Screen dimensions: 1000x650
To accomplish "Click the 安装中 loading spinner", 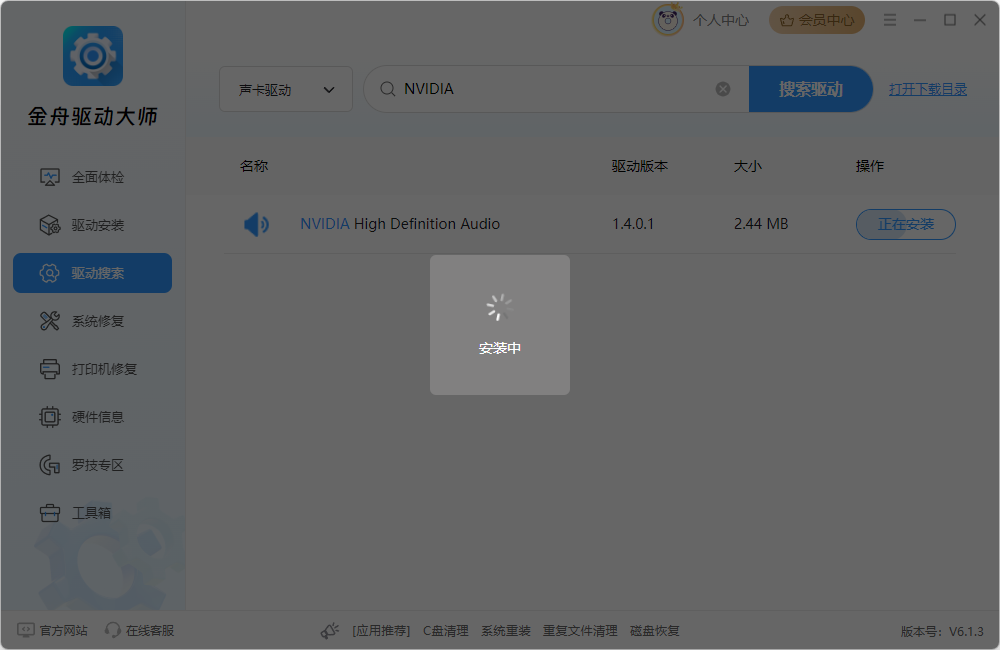I will (499, 307).
